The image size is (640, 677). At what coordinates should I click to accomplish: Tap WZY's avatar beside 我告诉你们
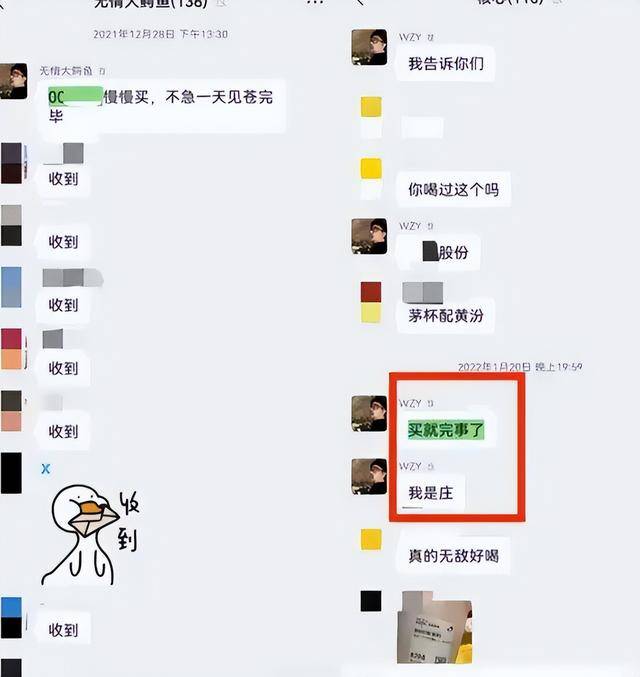pos(369,47)
